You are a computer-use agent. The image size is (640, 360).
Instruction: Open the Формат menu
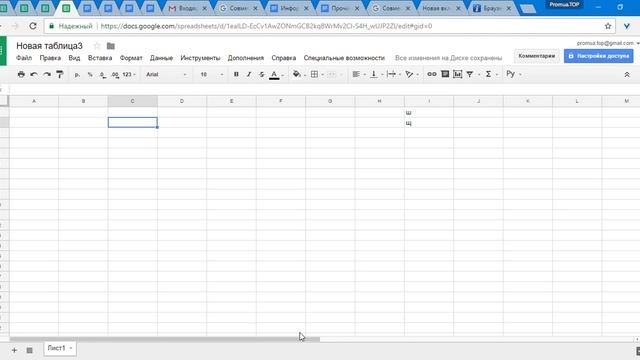click(131, 58)
